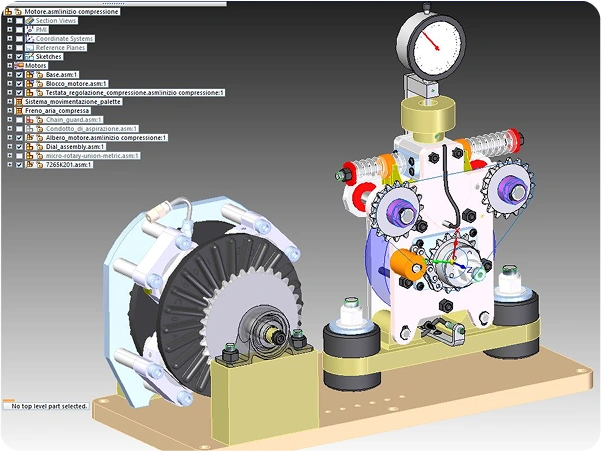Expand the Blocco_motore.asm:1 node

pos(9,83)
